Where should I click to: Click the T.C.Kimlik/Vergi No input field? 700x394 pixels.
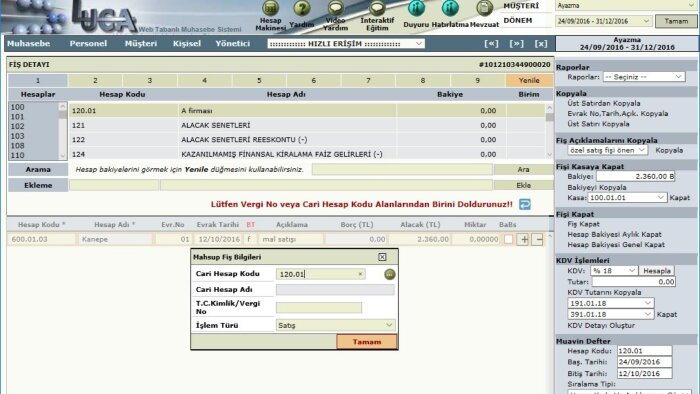[319, 307]
